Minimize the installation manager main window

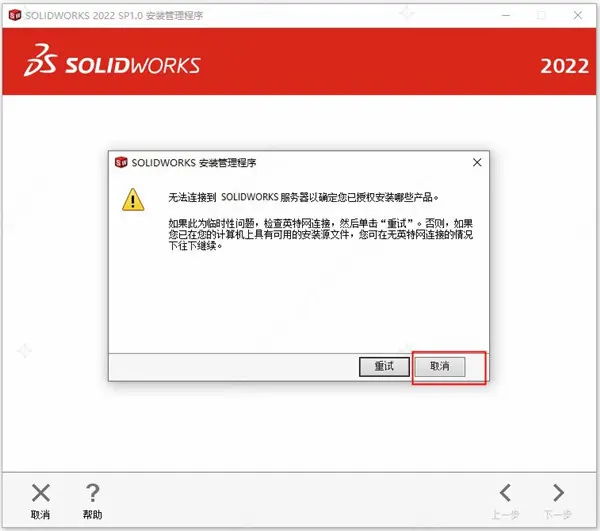[x=506, y=15]
